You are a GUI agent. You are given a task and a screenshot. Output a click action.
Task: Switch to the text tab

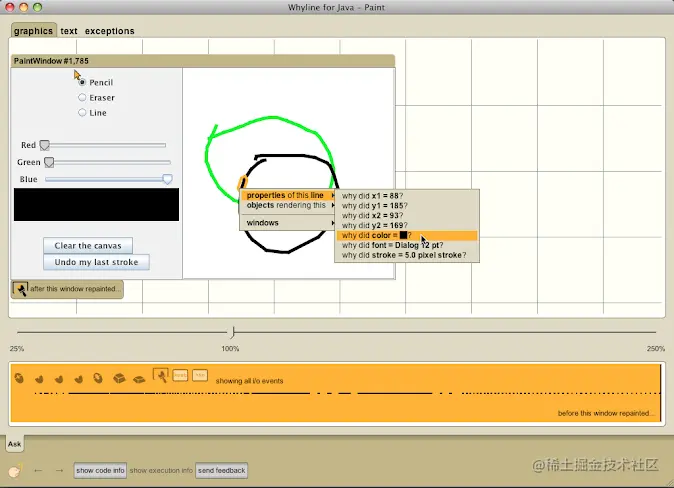point(69,31)
